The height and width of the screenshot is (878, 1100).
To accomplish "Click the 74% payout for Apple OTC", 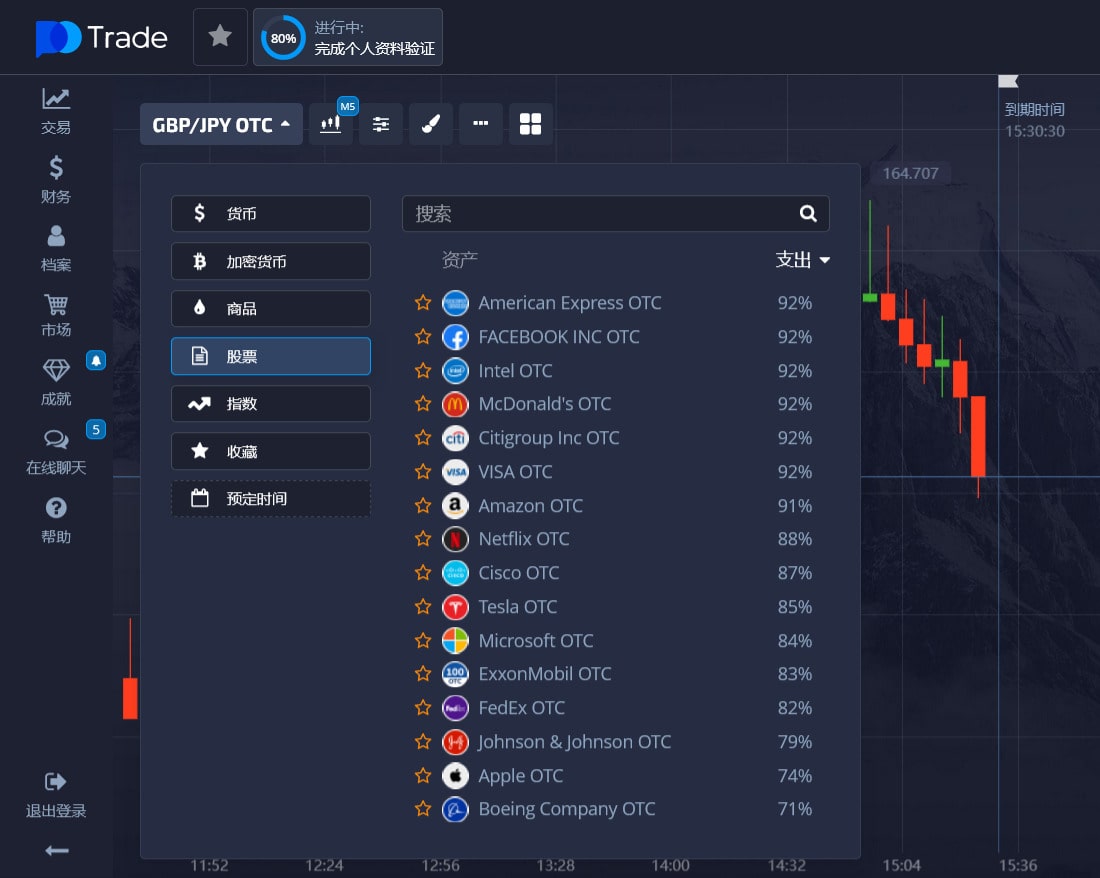I will coord(795,776).
